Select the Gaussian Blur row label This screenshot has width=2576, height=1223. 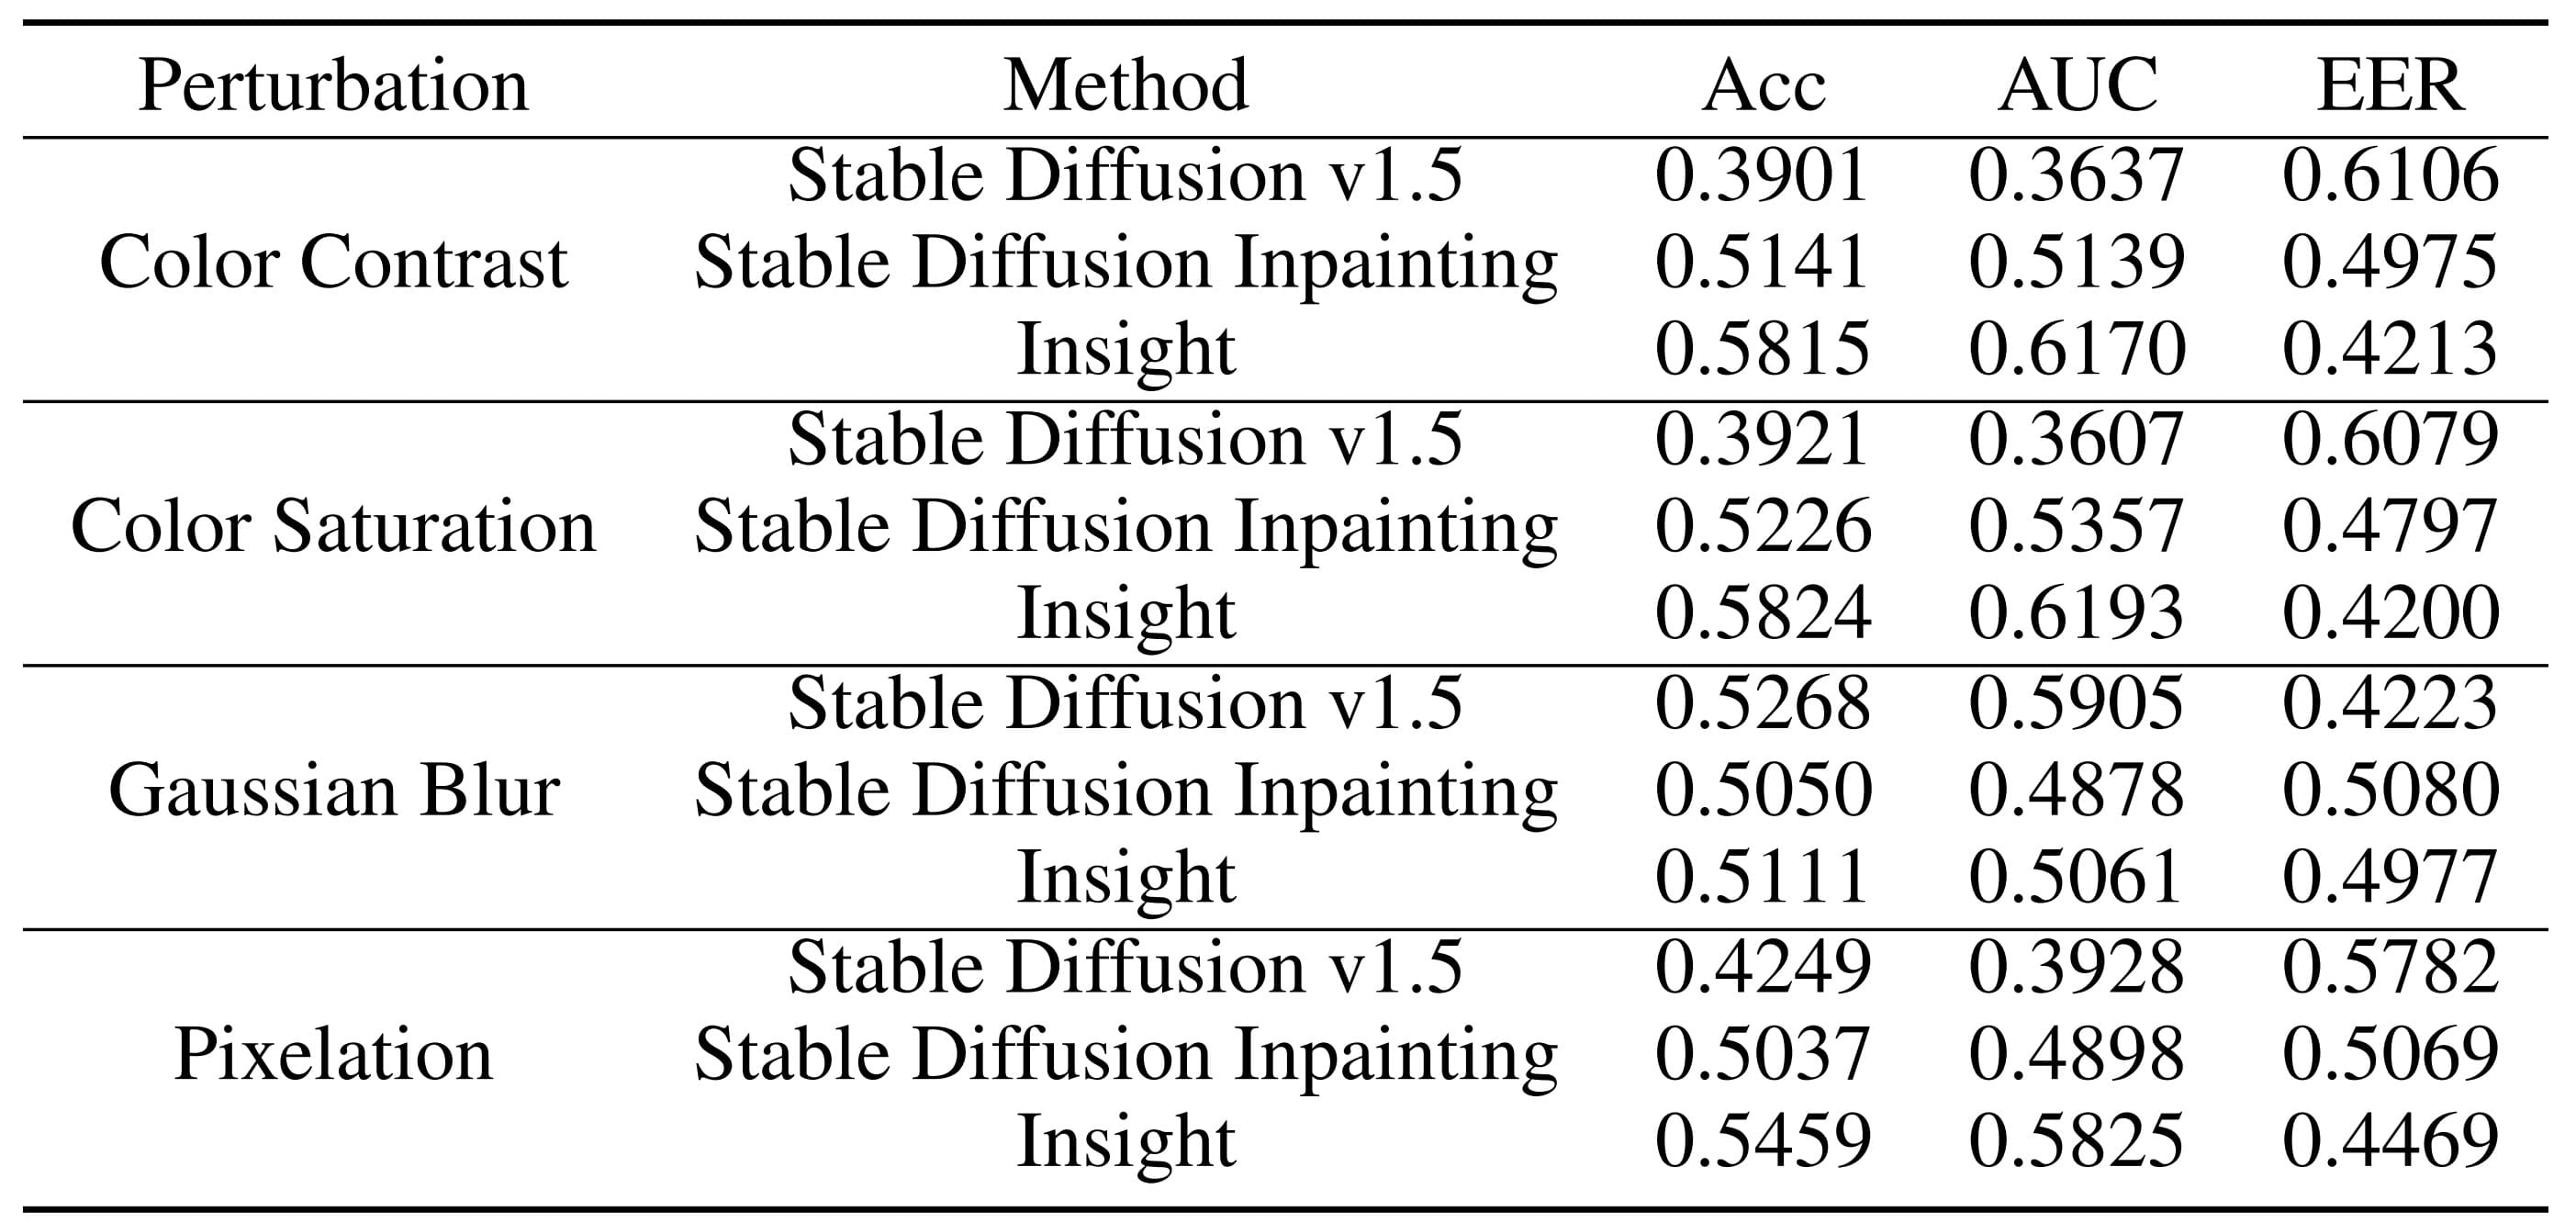click(333, 791)
